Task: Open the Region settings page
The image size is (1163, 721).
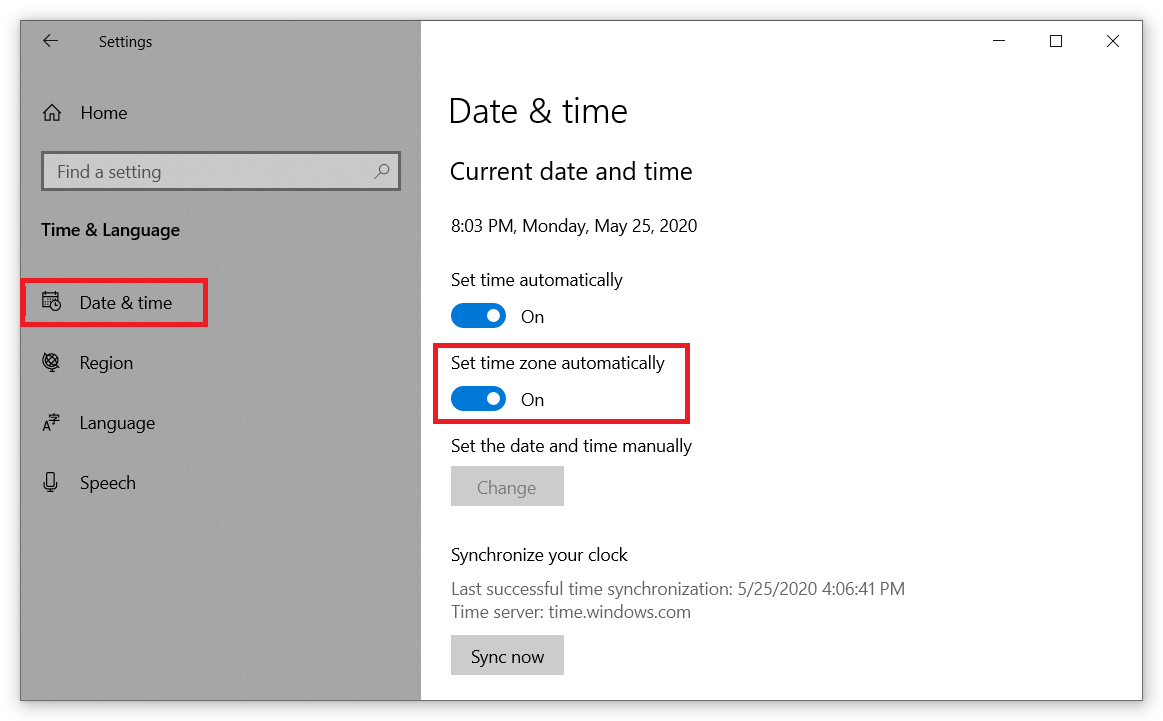Action: [106, 363]
